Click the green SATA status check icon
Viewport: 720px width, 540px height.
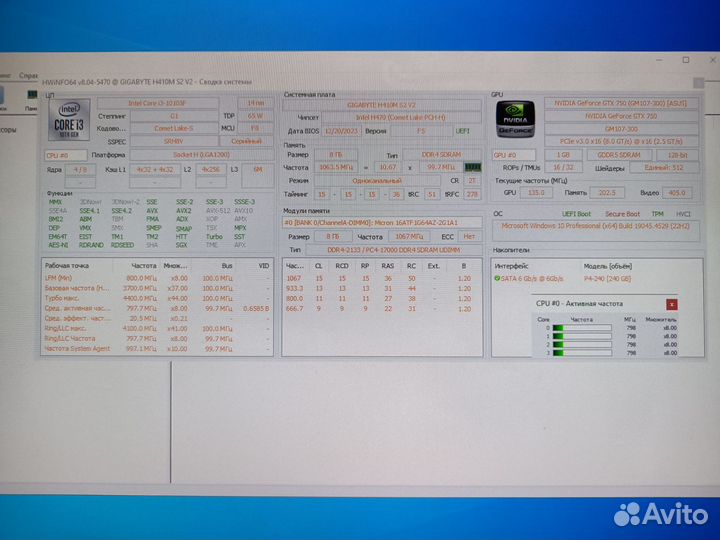pyautogui.click(x=497, y=278)
